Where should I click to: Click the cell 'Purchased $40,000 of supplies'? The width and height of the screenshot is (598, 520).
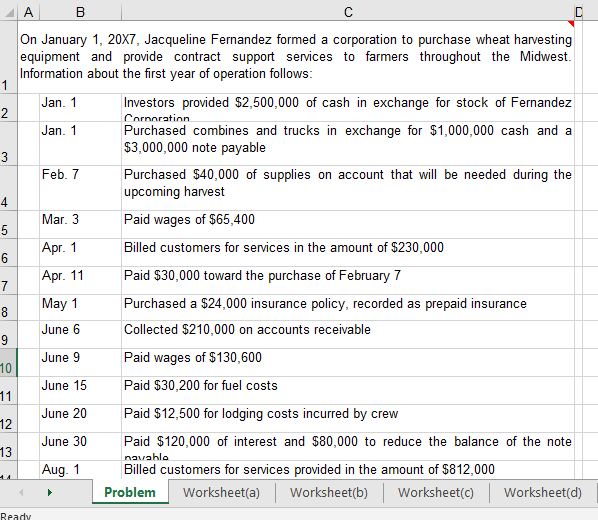pyautogui.click(x=348, y=188)
